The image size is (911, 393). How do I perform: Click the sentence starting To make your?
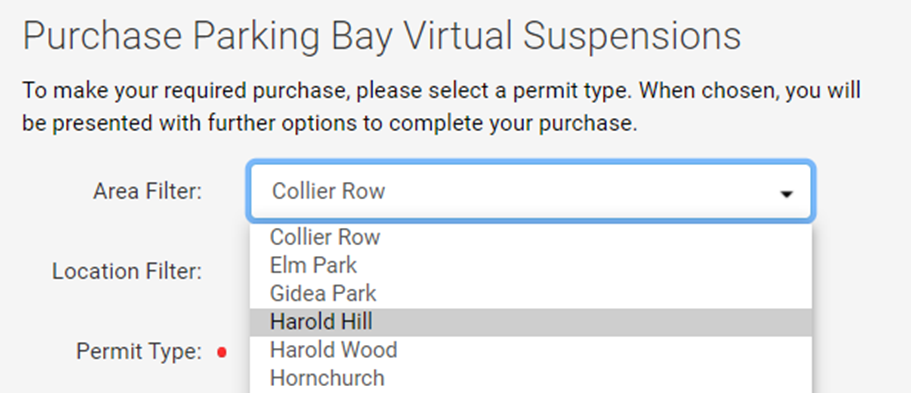pyautogui.click(x=329, y=91)
